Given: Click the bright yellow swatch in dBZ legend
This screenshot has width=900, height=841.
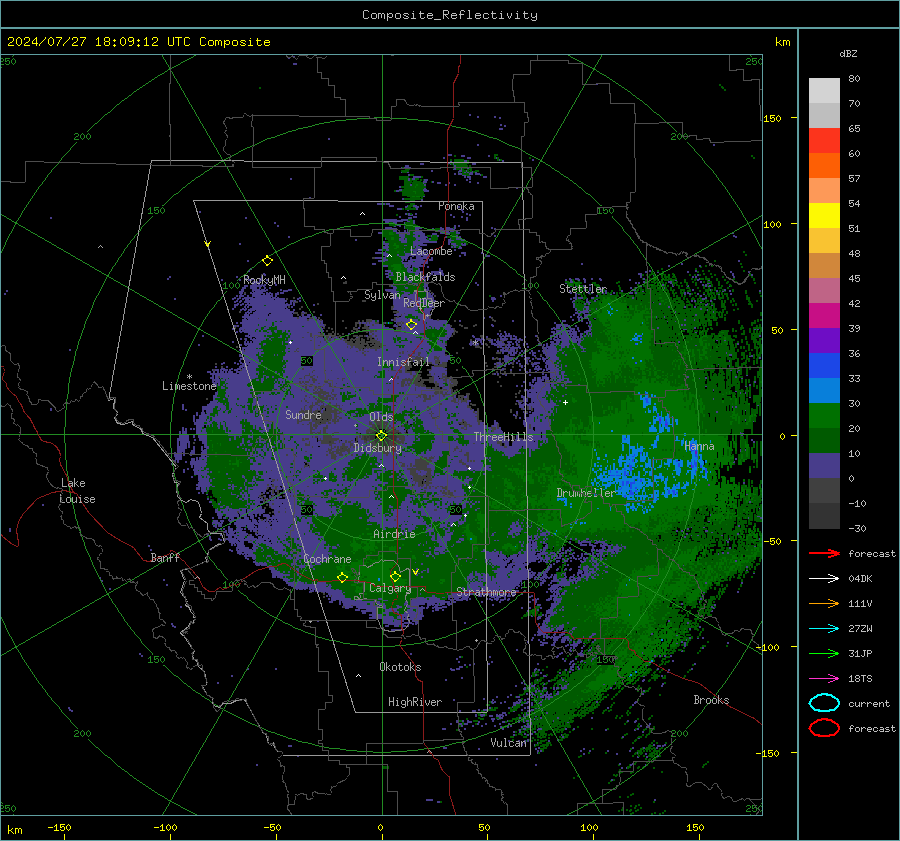Looking at the screenshot, I should [x=824, y=216].
